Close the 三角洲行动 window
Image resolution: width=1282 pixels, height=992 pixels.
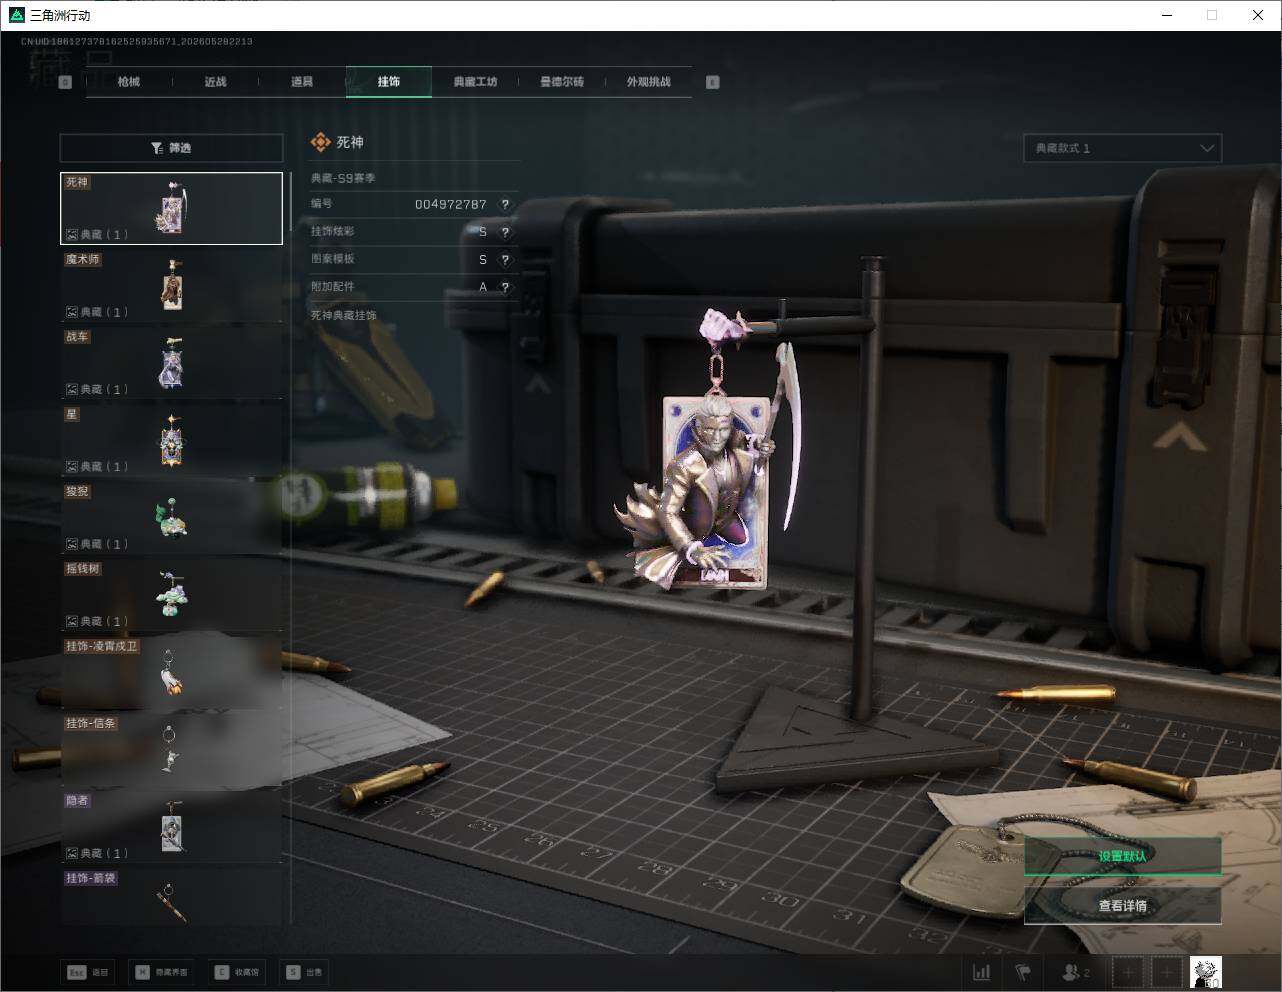[1258, 15]
